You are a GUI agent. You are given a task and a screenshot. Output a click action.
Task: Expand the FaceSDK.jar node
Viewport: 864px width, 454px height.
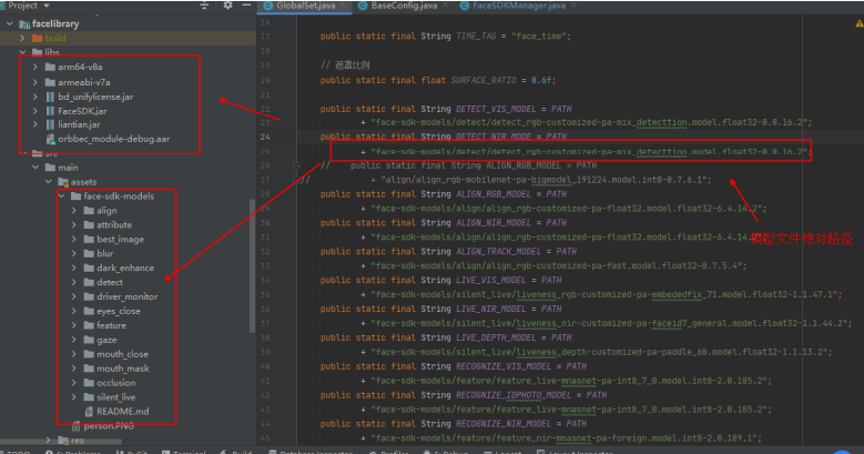coord(36,111)
